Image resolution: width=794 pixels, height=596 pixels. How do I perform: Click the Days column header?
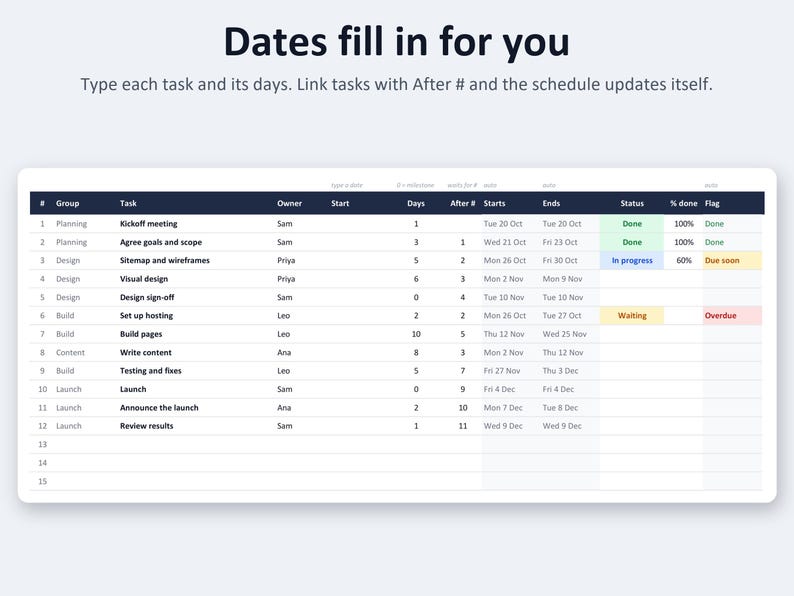coord(416,203)
